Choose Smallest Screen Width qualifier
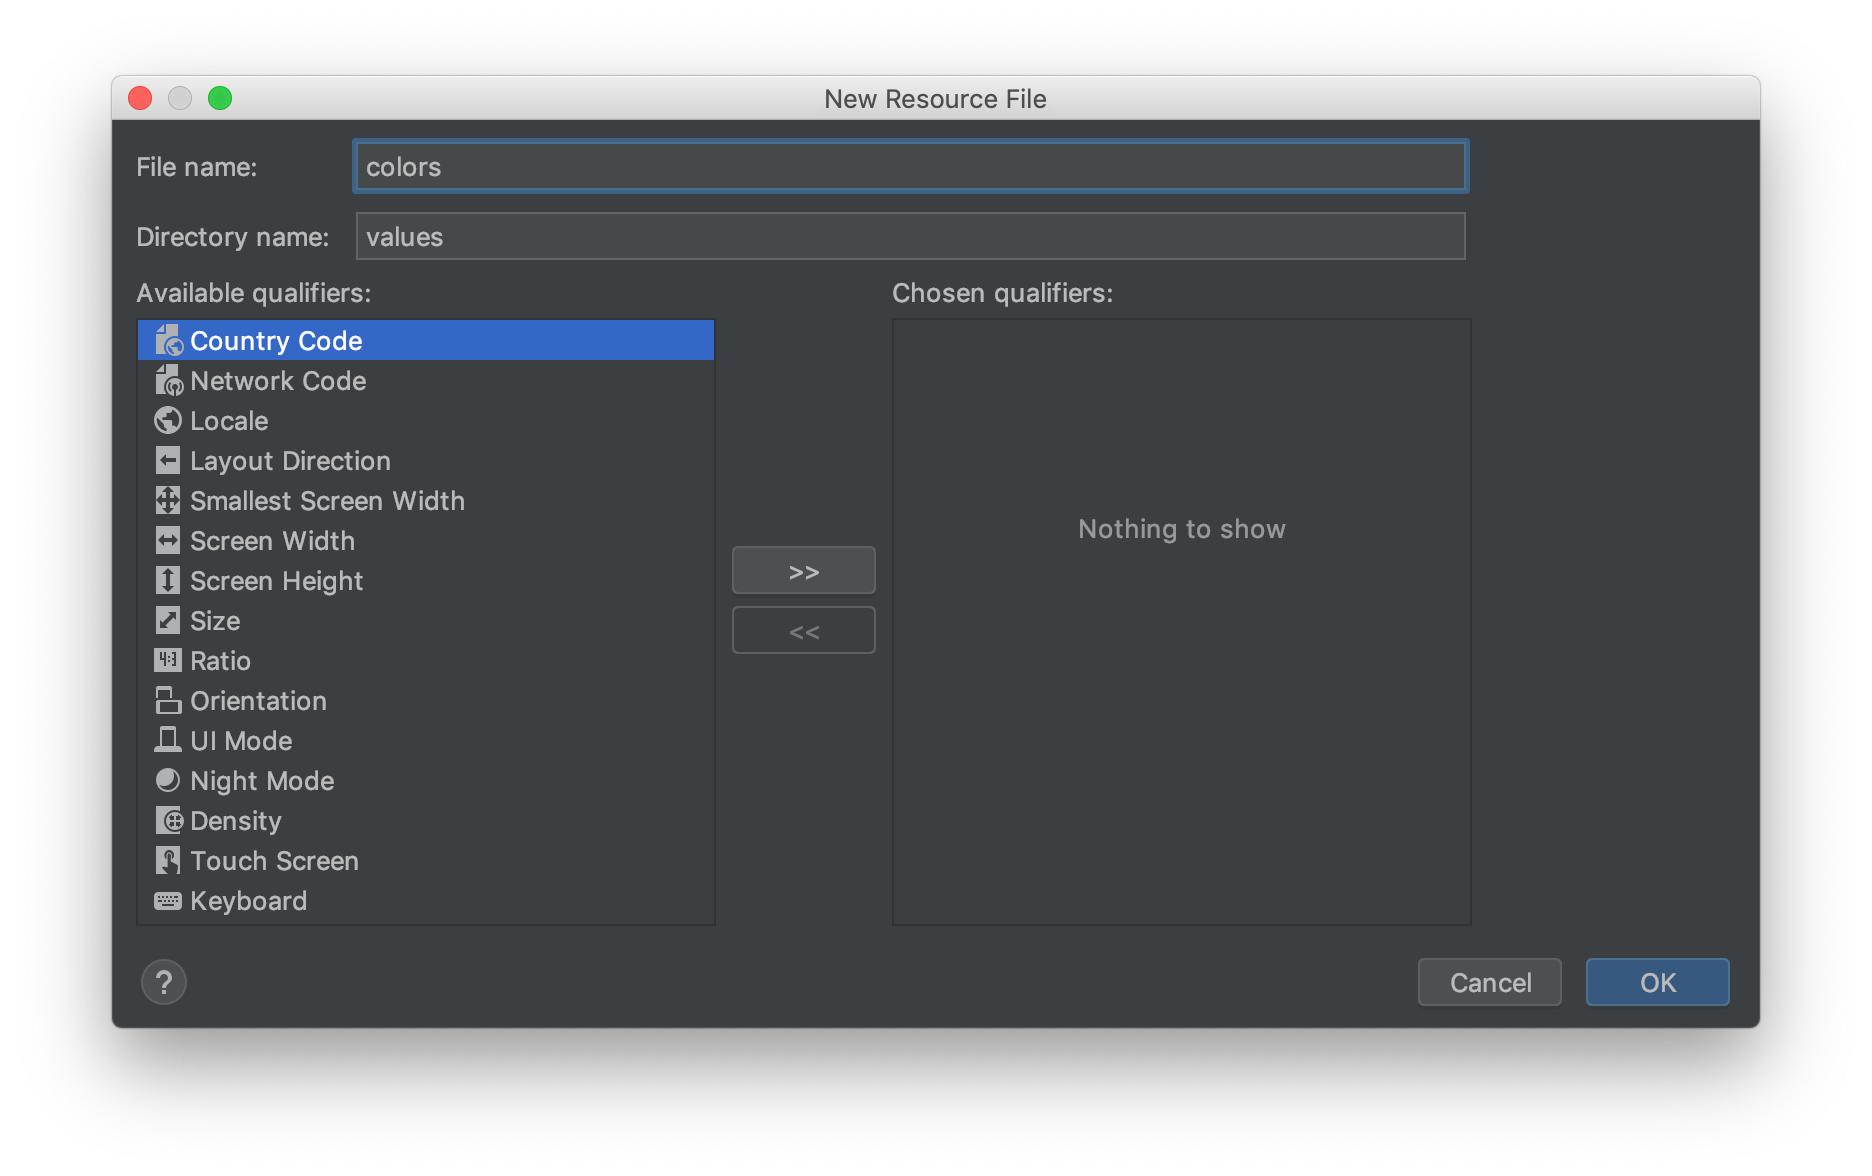 click(x=426, y=500)
